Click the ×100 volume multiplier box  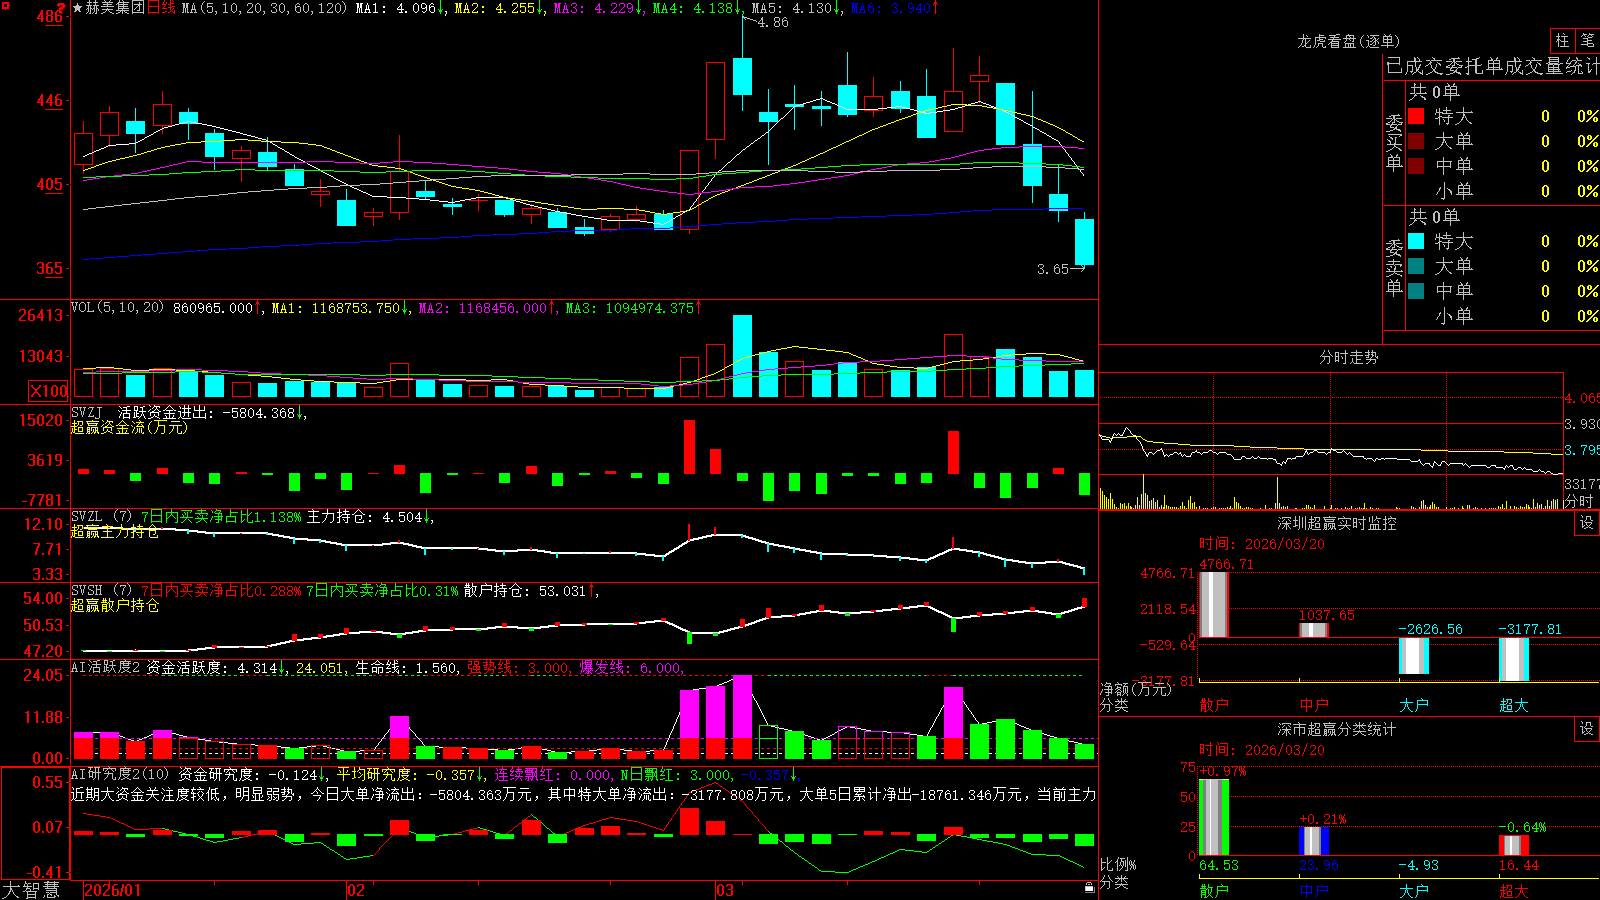tap(48, 391)
